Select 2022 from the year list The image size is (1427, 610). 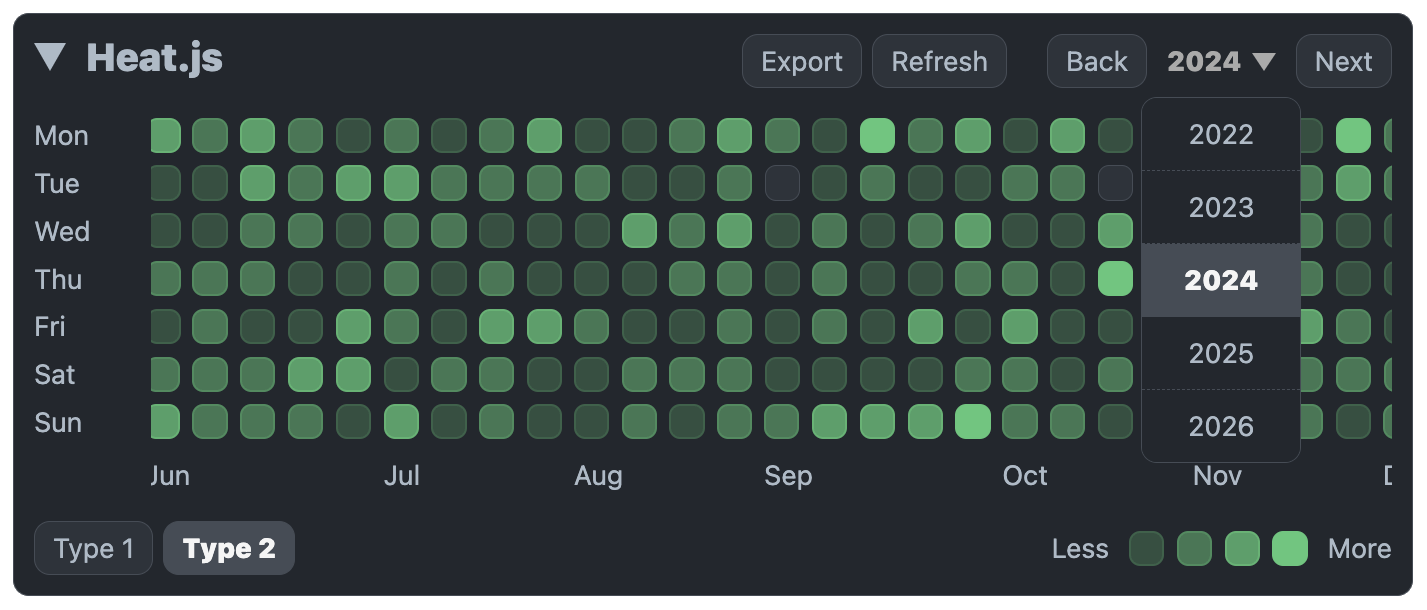[x=1219, y=134]
